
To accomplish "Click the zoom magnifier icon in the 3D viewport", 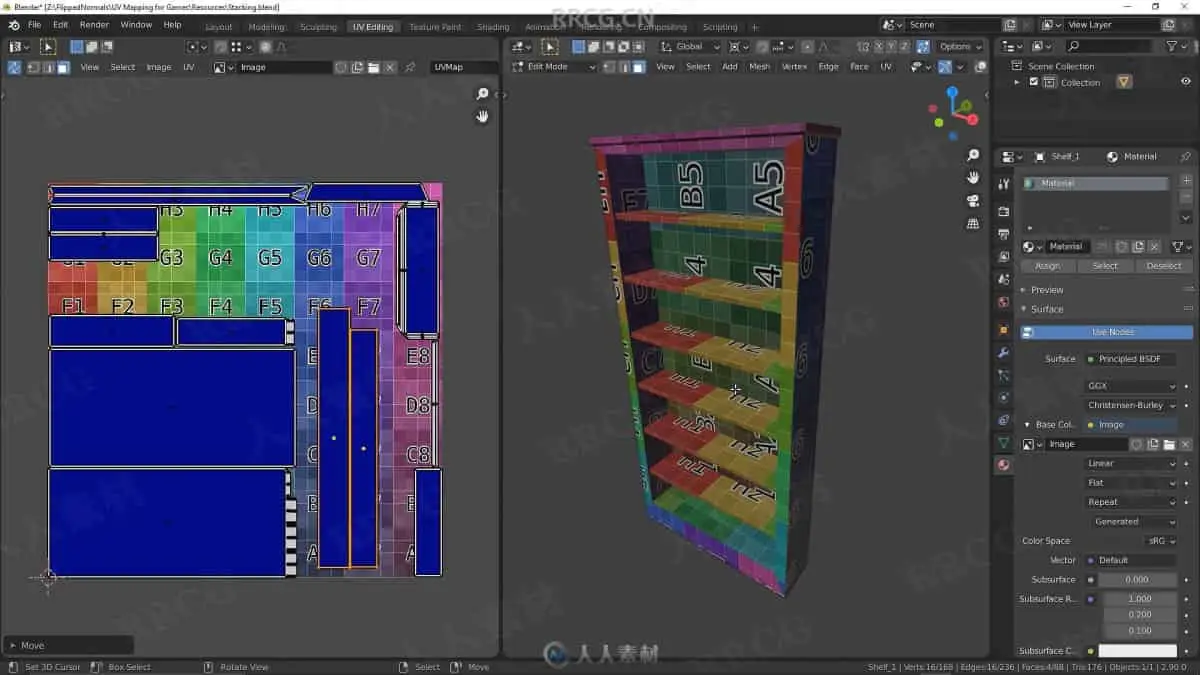I will [973, 156].
